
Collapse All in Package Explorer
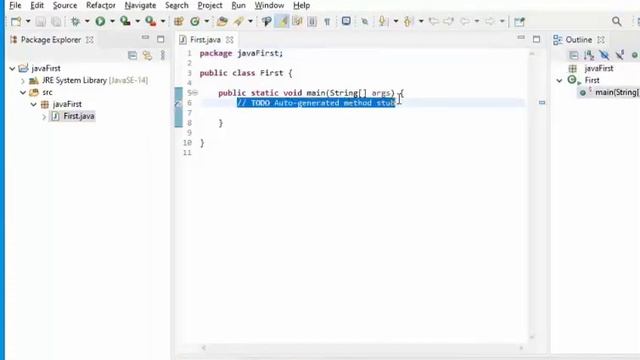(132, 55)
